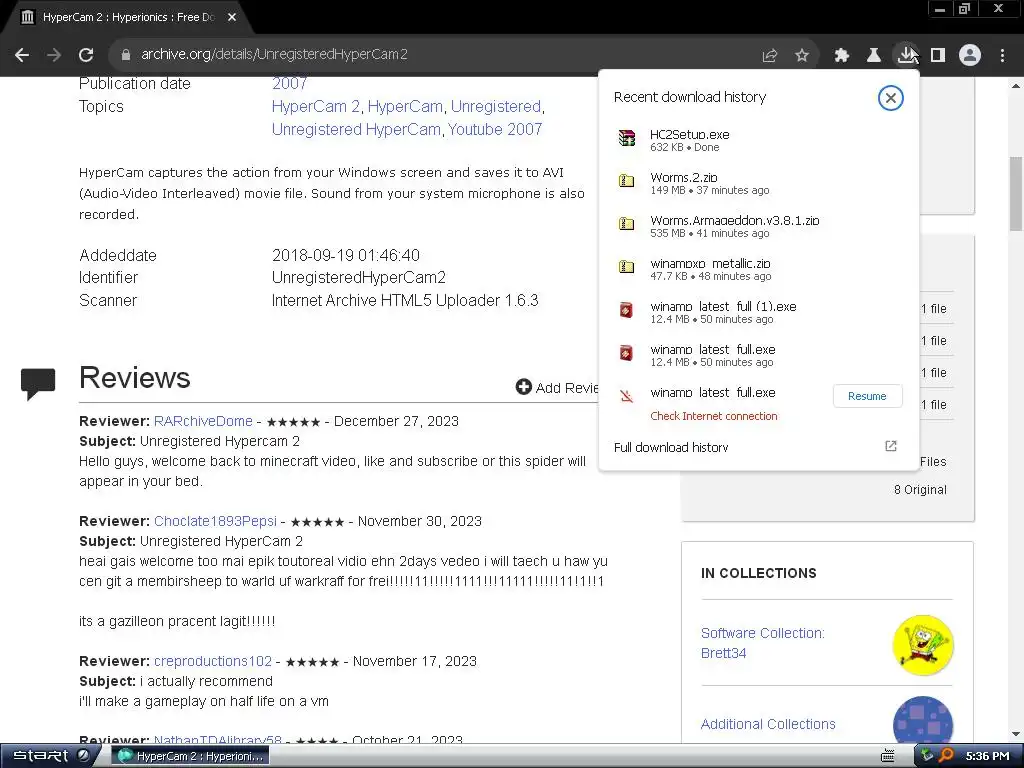1024x768 pixels.
Task: Click the Reviews speech bubble icon
Action: 38,383
